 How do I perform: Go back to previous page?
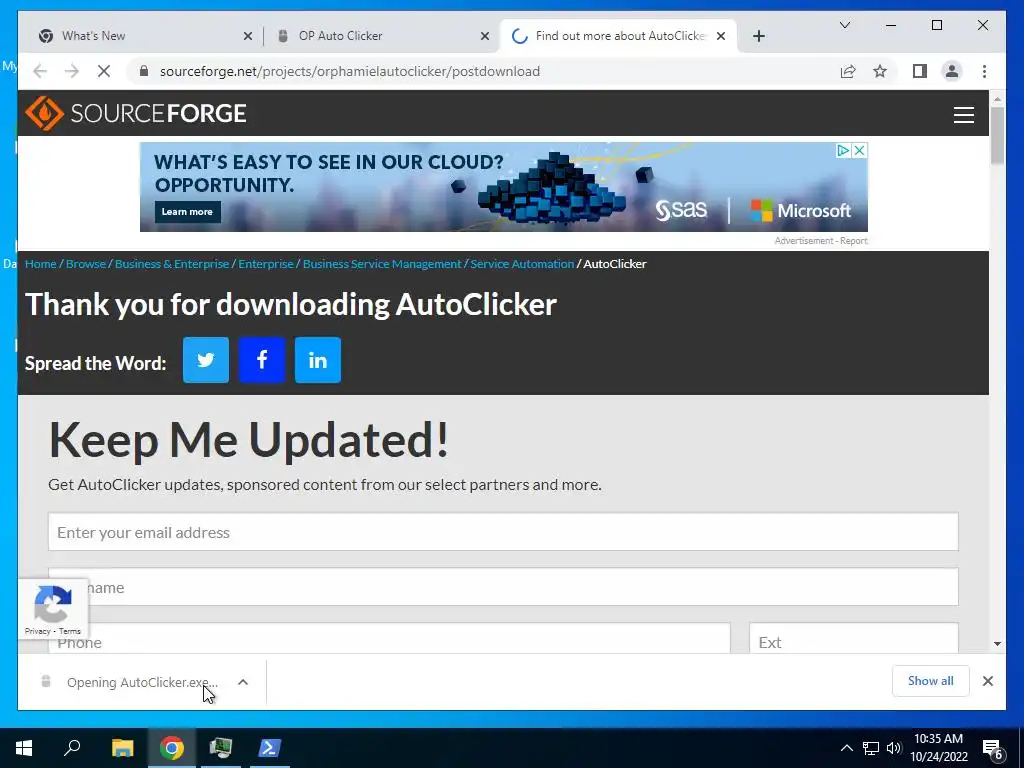[40, 71]
